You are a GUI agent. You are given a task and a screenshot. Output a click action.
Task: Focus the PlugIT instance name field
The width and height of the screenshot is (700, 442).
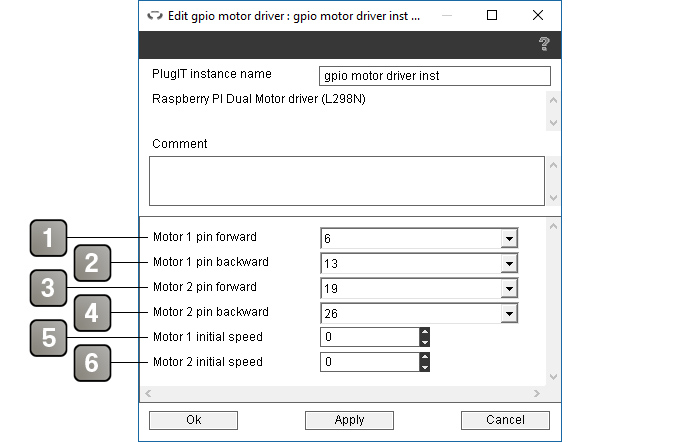coord(435,76)
